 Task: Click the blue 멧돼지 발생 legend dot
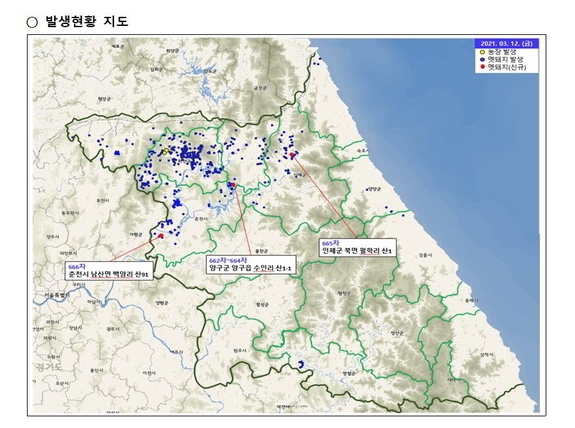pos(482,59)
